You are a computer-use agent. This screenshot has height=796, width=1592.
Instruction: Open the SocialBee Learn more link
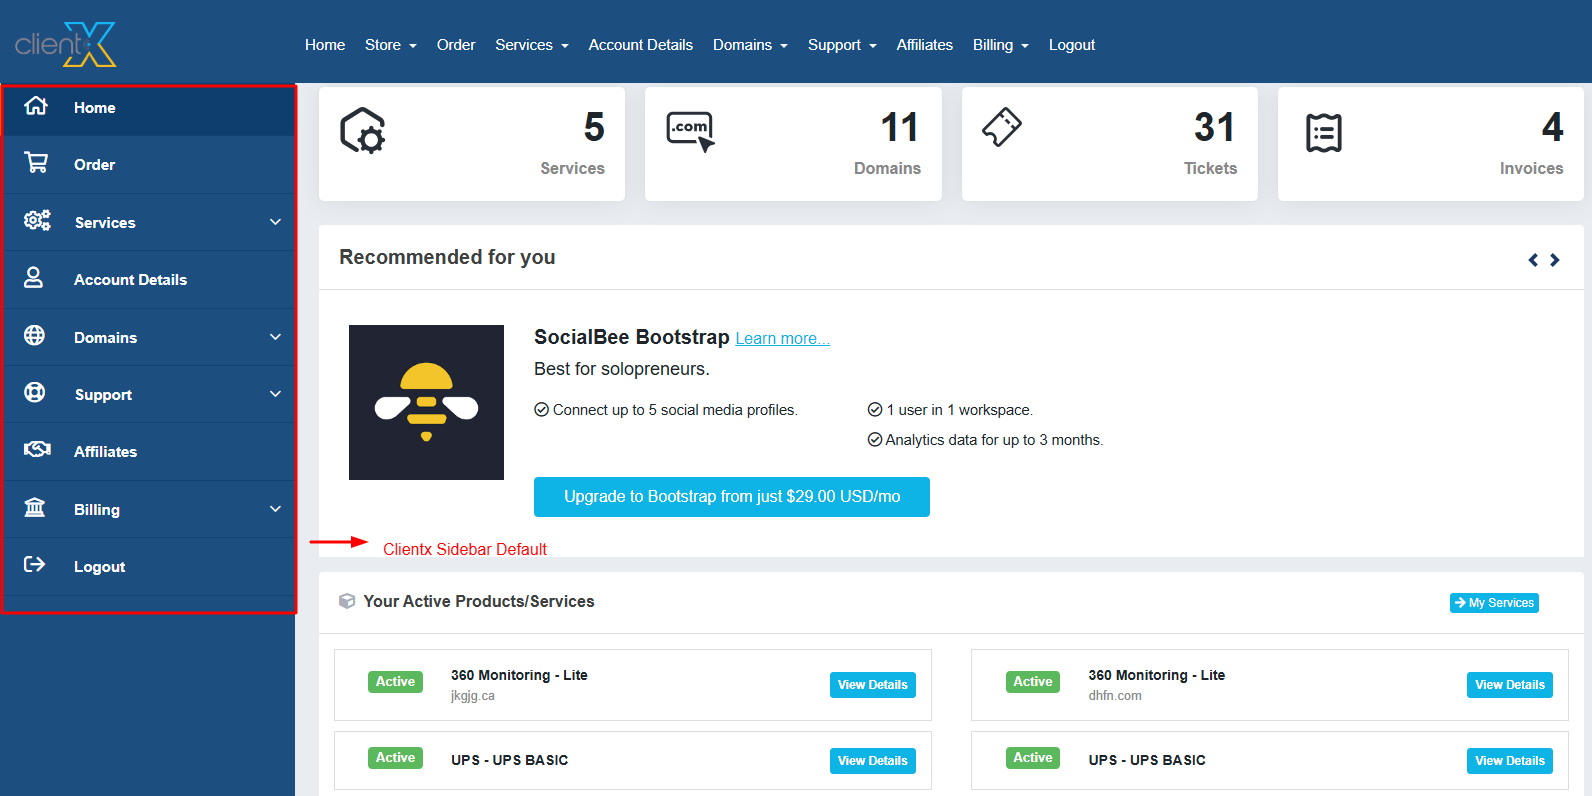click(x=782, y=339)
